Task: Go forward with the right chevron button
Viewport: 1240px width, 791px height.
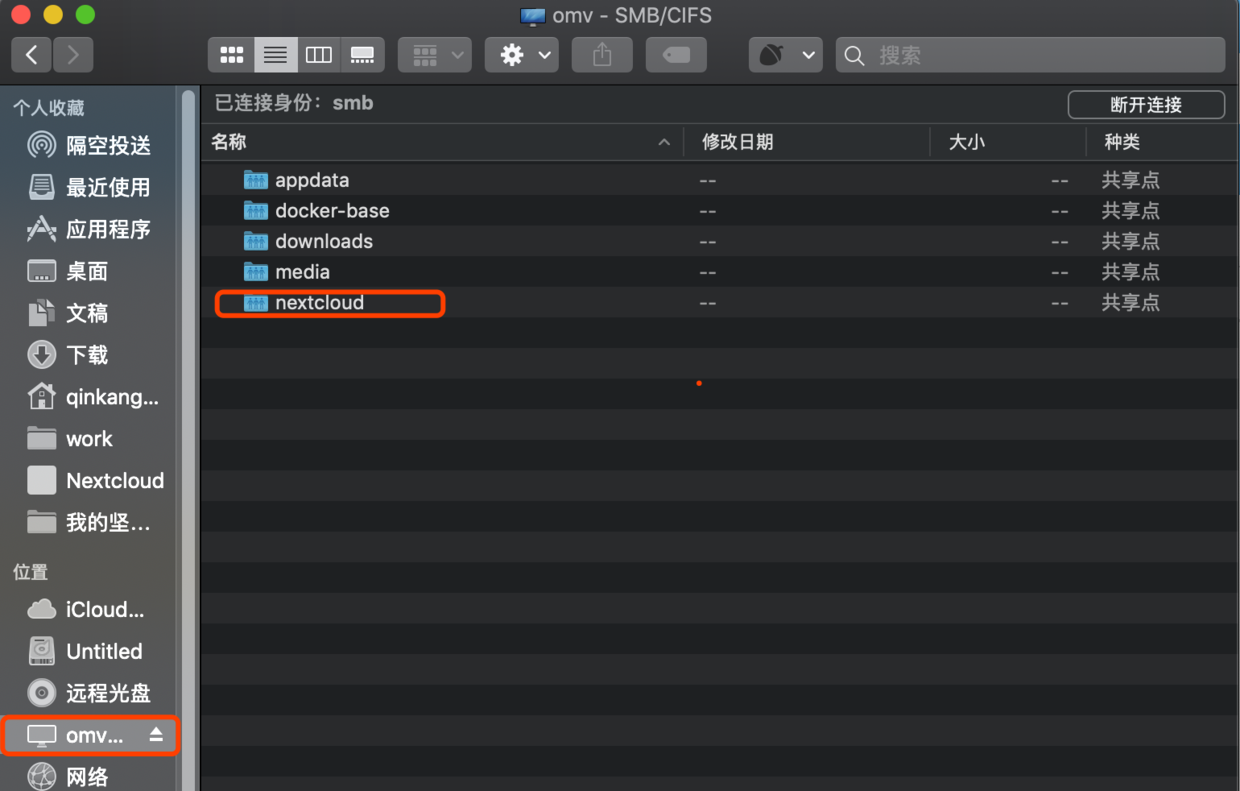Action: 73,55
